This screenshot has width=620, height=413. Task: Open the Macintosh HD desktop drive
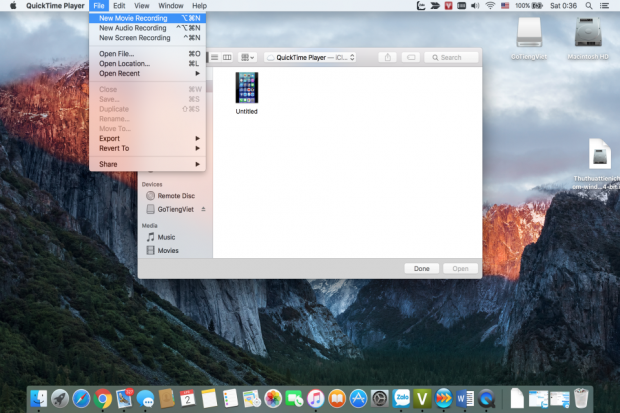pyautogui.click(x=588, y=38)
